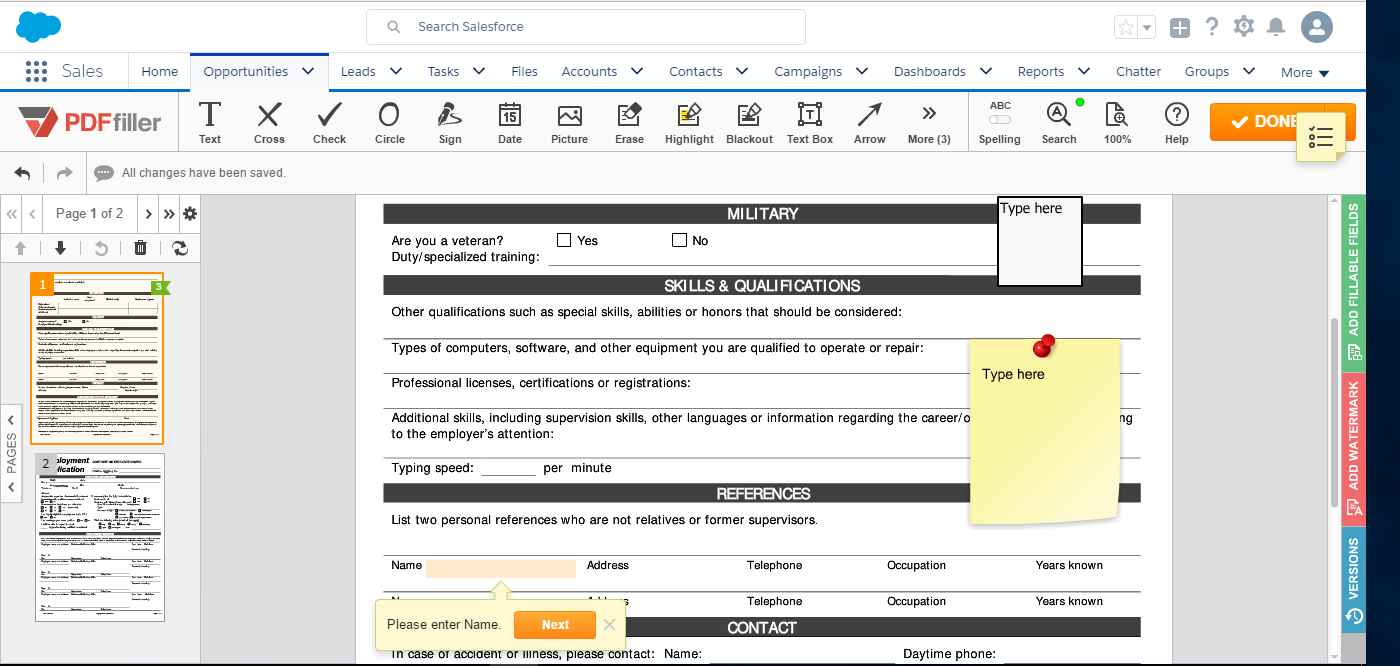
Task: Select the Circle tool
Action: point(389,123)
